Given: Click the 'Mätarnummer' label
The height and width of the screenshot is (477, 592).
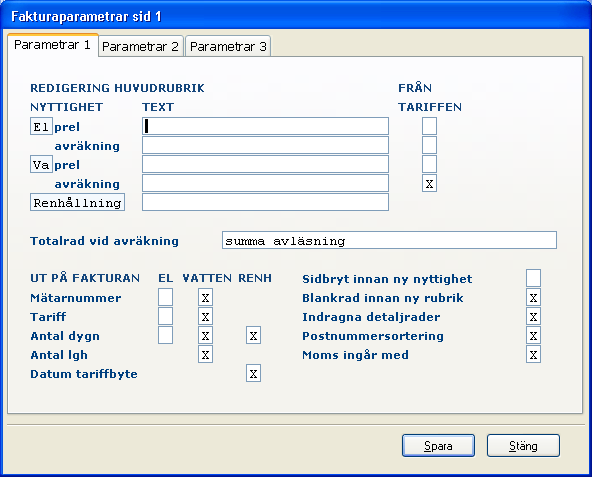Looking at the screenshot, I should pos(76,298).
